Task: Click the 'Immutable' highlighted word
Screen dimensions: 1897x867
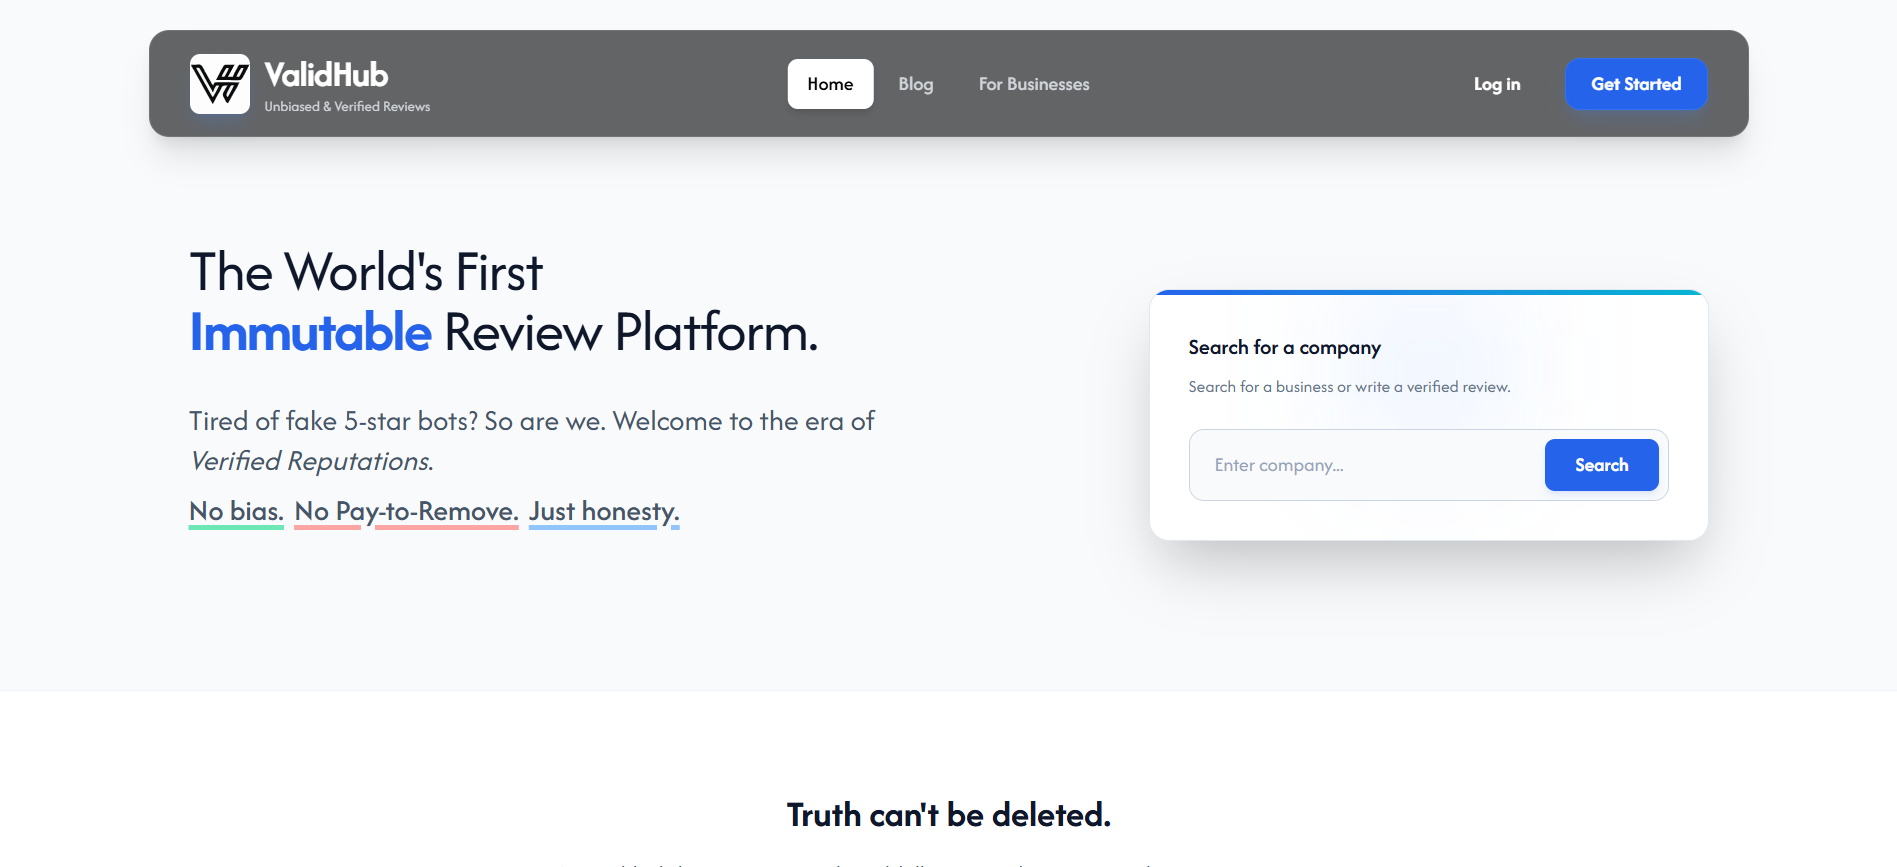Action: [x=310, y=332]
